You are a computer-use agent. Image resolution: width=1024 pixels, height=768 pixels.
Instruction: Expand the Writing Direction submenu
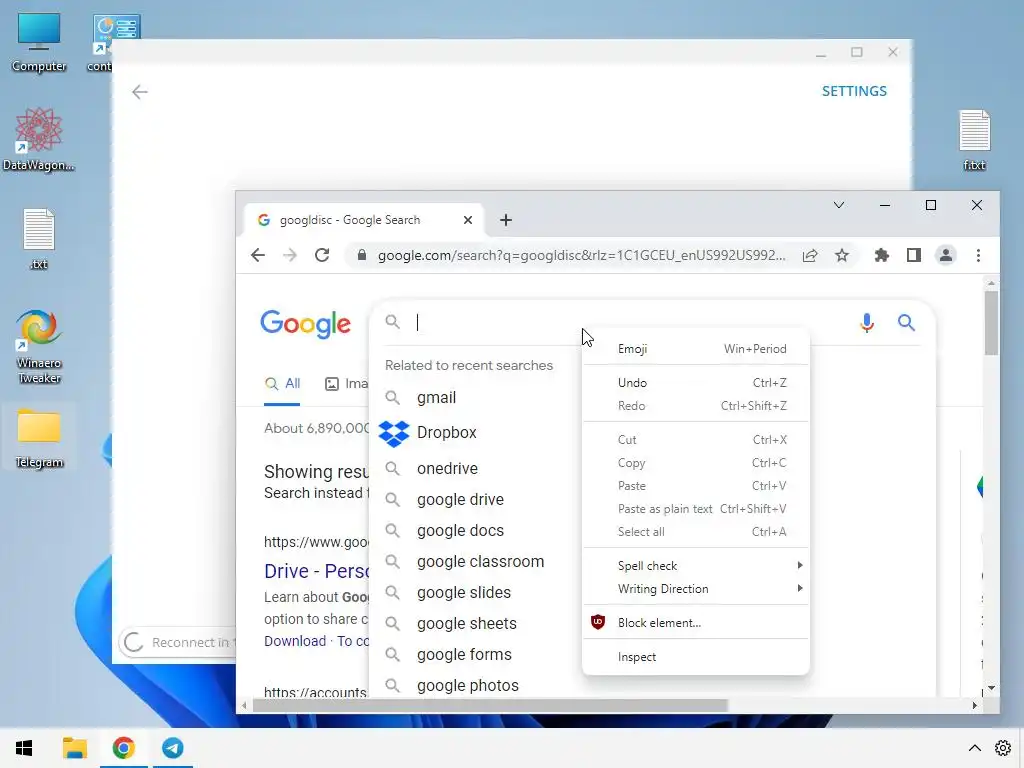point(696,588)
